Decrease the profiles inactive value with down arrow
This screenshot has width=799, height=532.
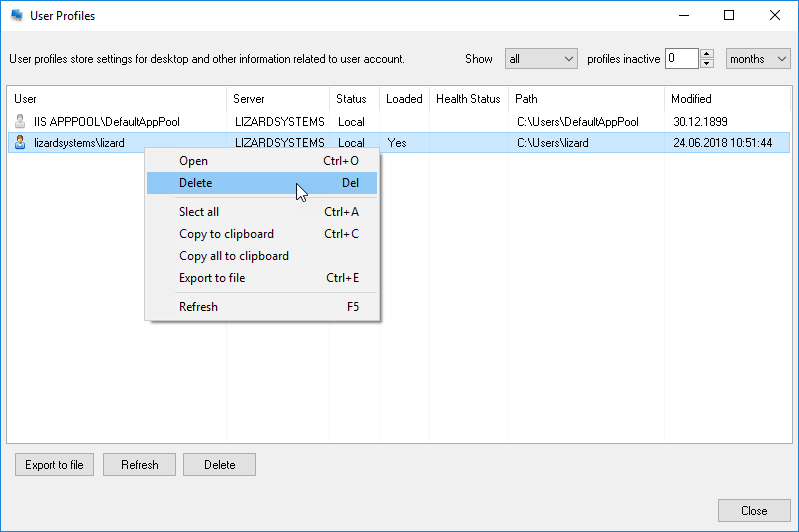click(707, 64)
